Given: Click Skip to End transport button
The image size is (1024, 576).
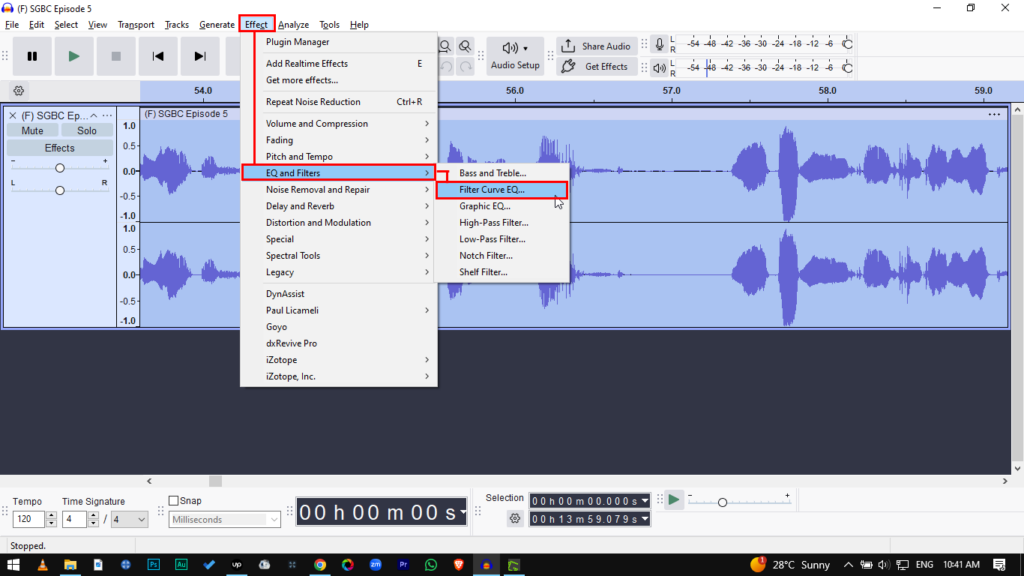Looking at the screenshot, I should pos(200,57).
